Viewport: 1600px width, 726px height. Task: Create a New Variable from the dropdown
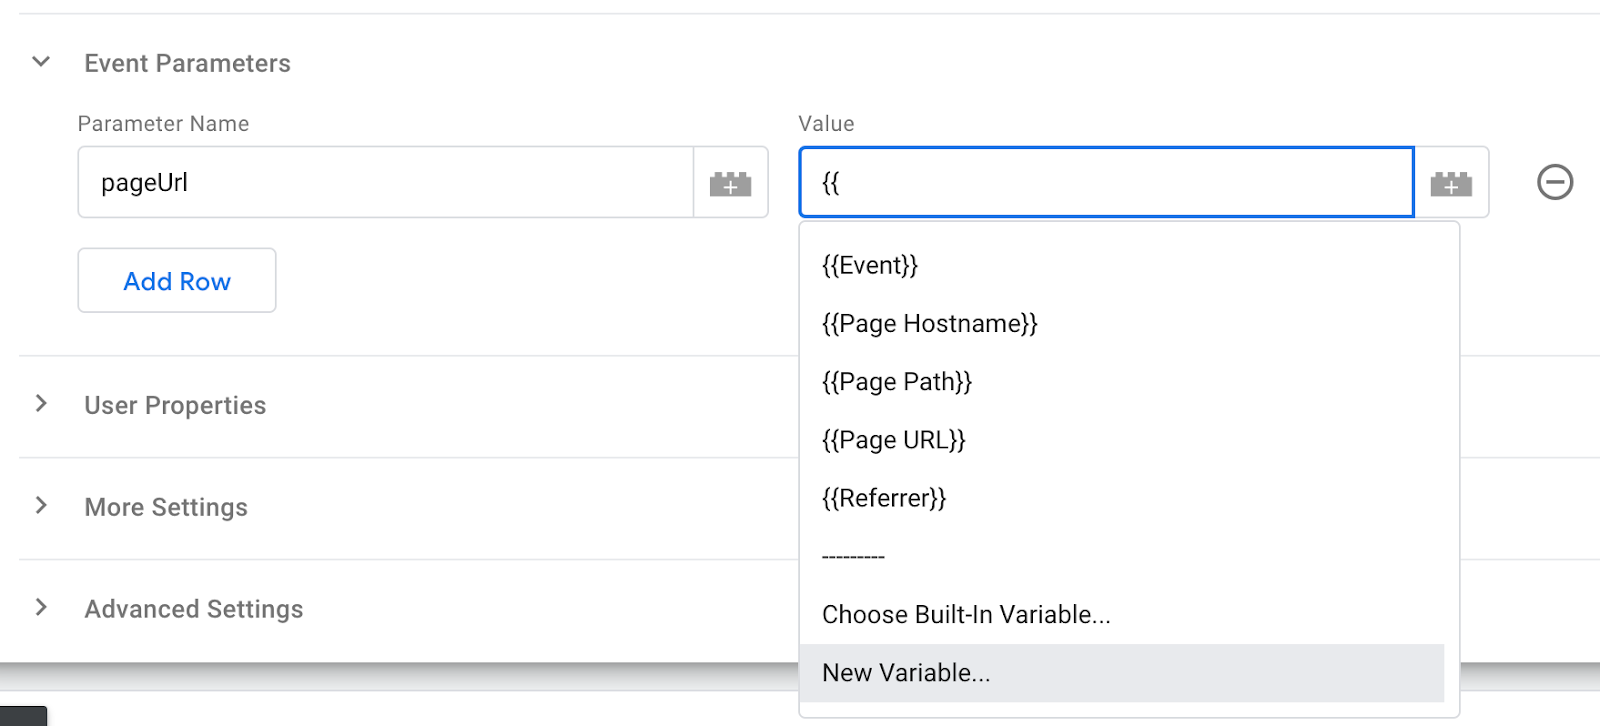point(904,672)
